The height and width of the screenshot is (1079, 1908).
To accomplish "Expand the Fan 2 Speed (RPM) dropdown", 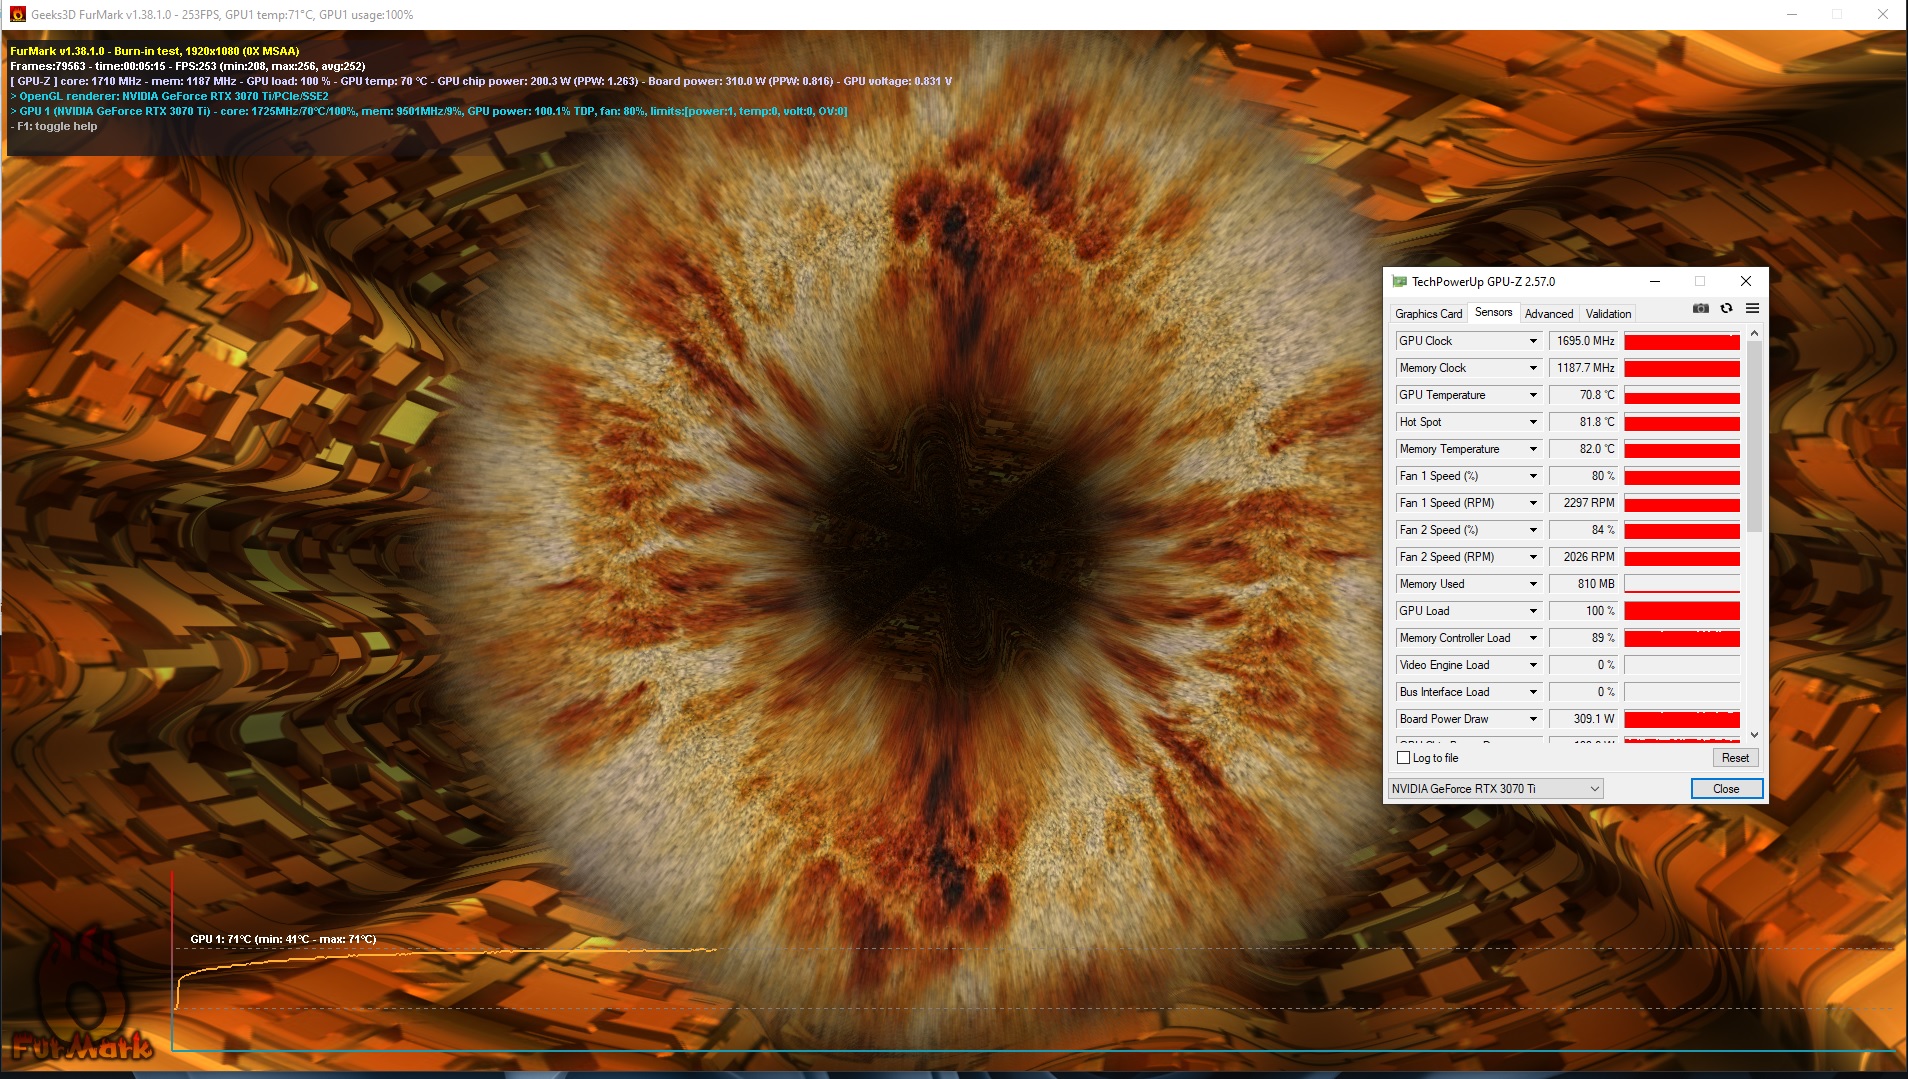I will click(x=1533, y=557).
